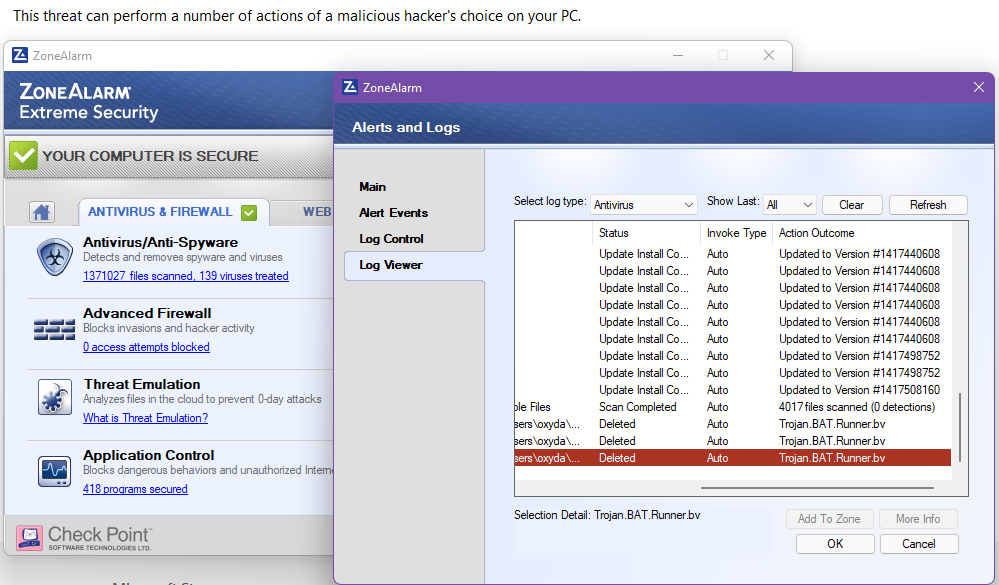Click the What is Threat Emulation link

[x=145, y=418]
